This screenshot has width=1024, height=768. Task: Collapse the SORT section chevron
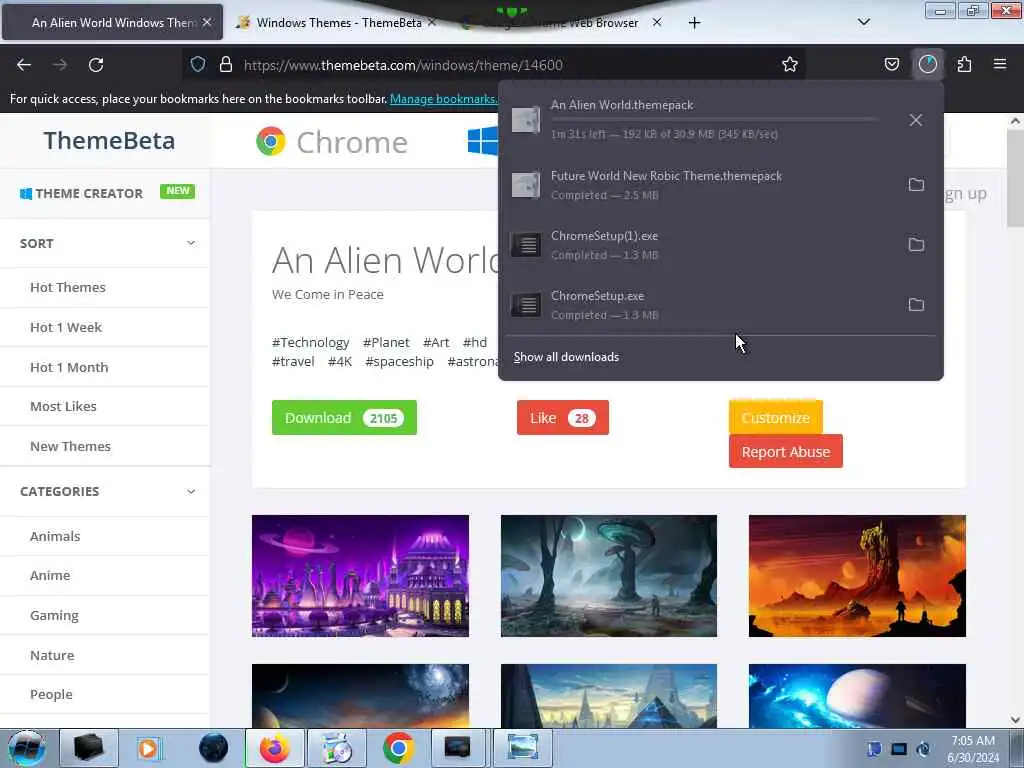191,243
